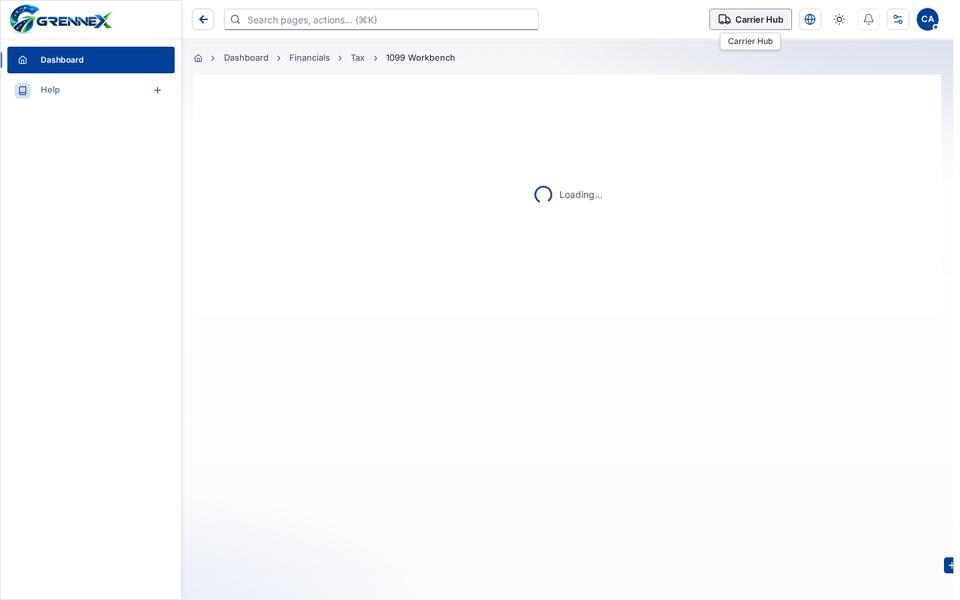Go to Tax in the breadcrumb
960x600 pixels.
coord(357,58)
